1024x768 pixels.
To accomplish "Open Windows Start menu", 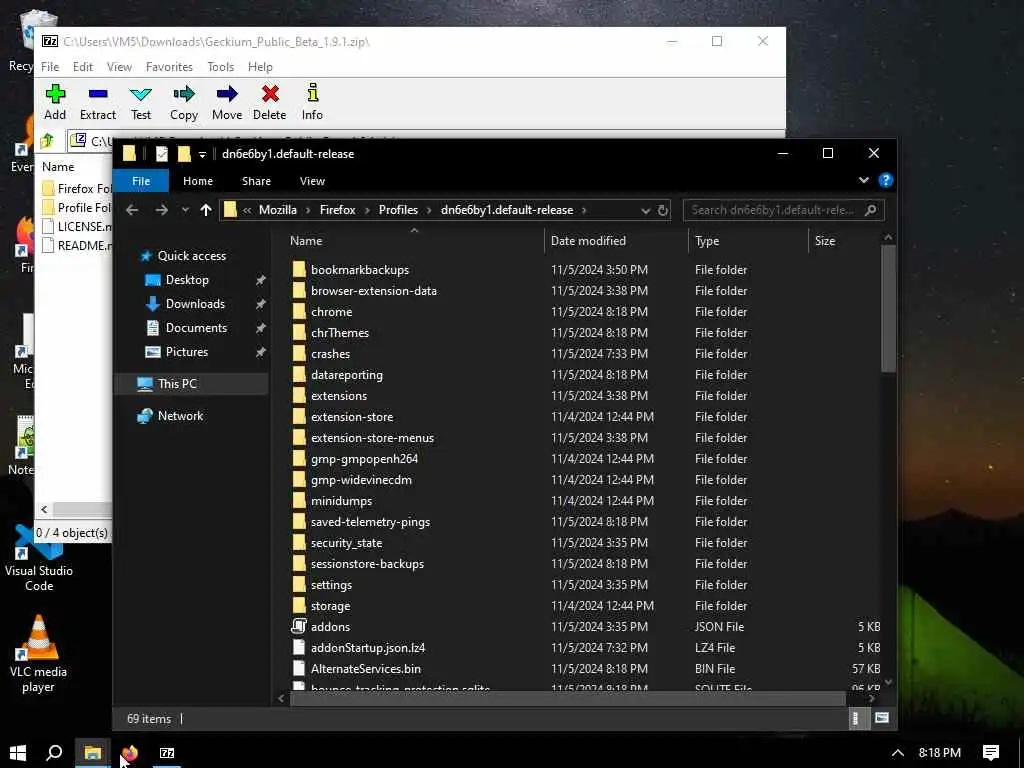I will 18,752.
